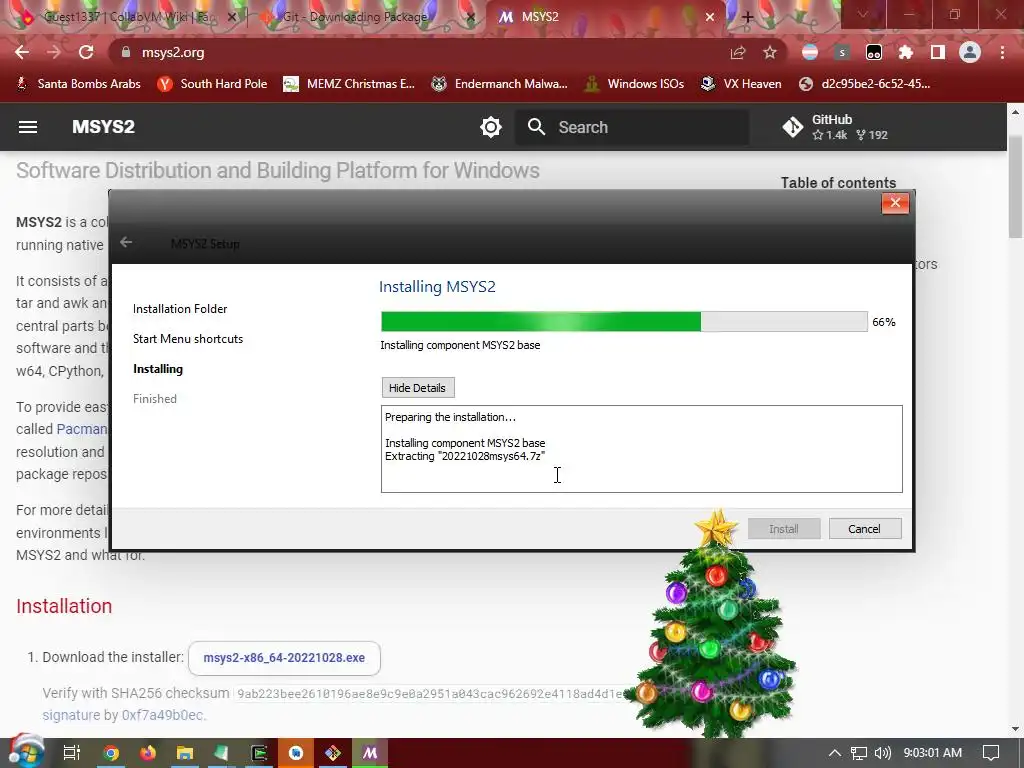The image size is (1024, 768).
Task: Open the Git installer taskbar icon
Action: click(333, 753)
